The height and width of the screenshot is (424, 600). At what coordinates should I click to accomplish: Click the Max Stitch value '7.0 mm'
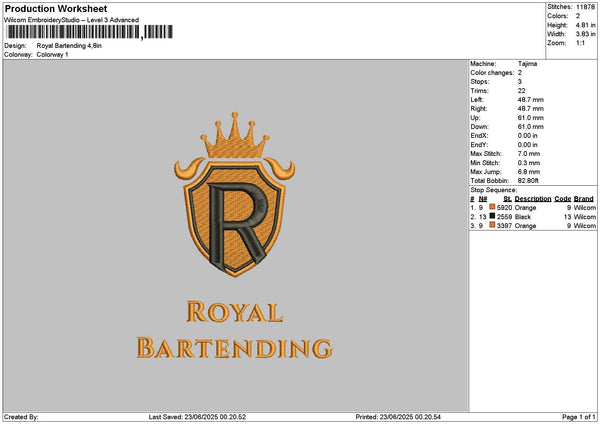[529, 154]
